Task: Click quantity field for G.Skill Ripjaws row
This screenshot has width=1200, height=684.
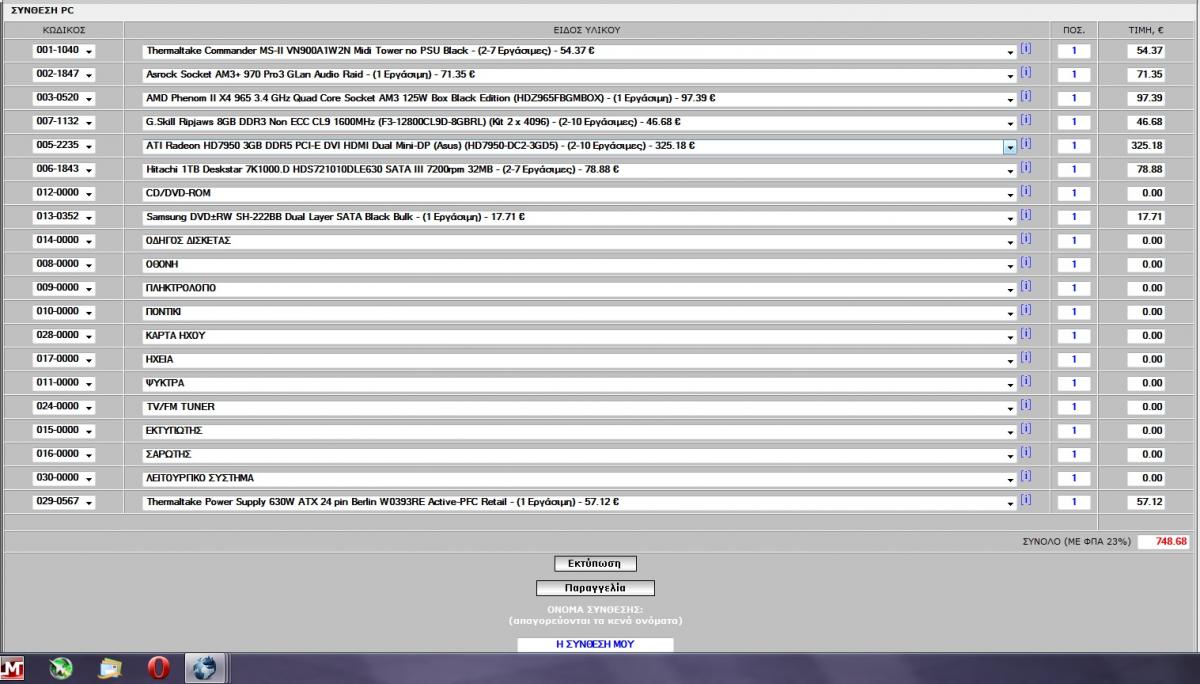Action: tap(1074, 122)
